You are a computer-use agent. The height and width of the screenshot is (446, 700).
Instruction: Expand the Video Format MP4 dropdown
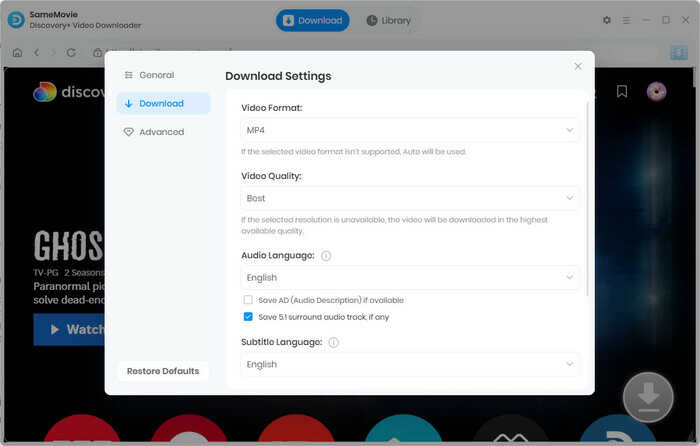pyautogui.click(x=410, y=130)
